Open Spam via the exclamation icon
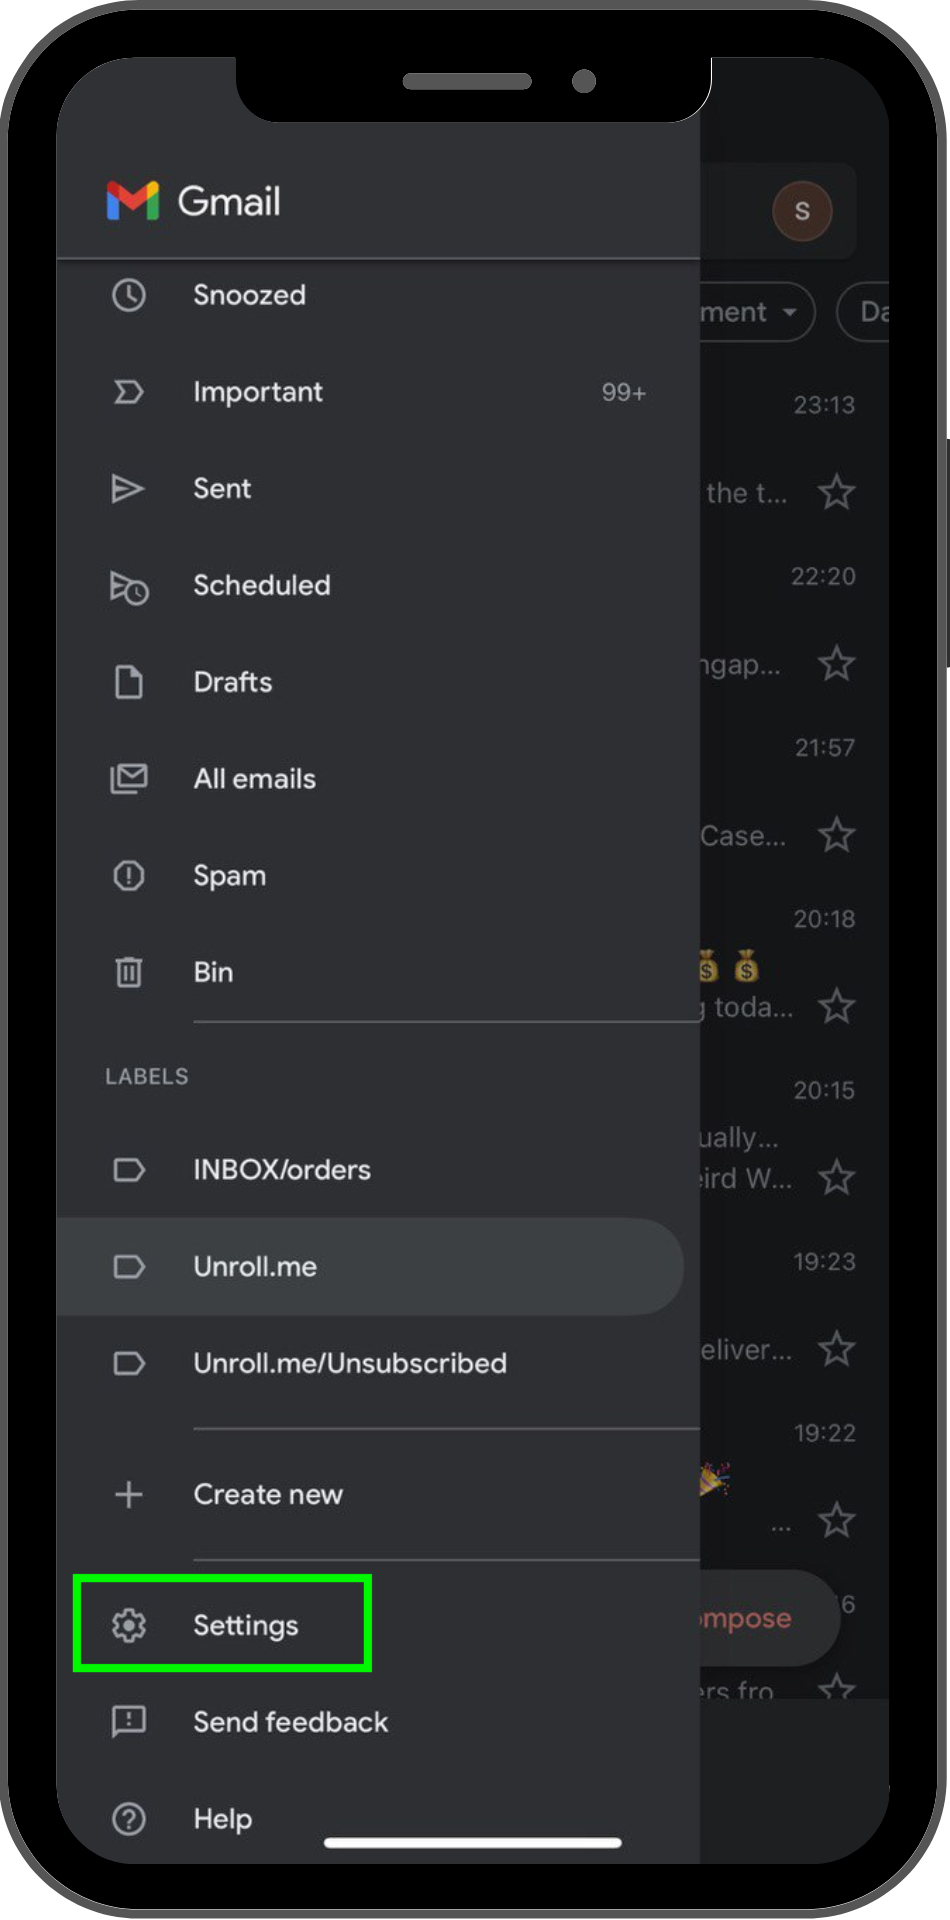 pos(128,876)
